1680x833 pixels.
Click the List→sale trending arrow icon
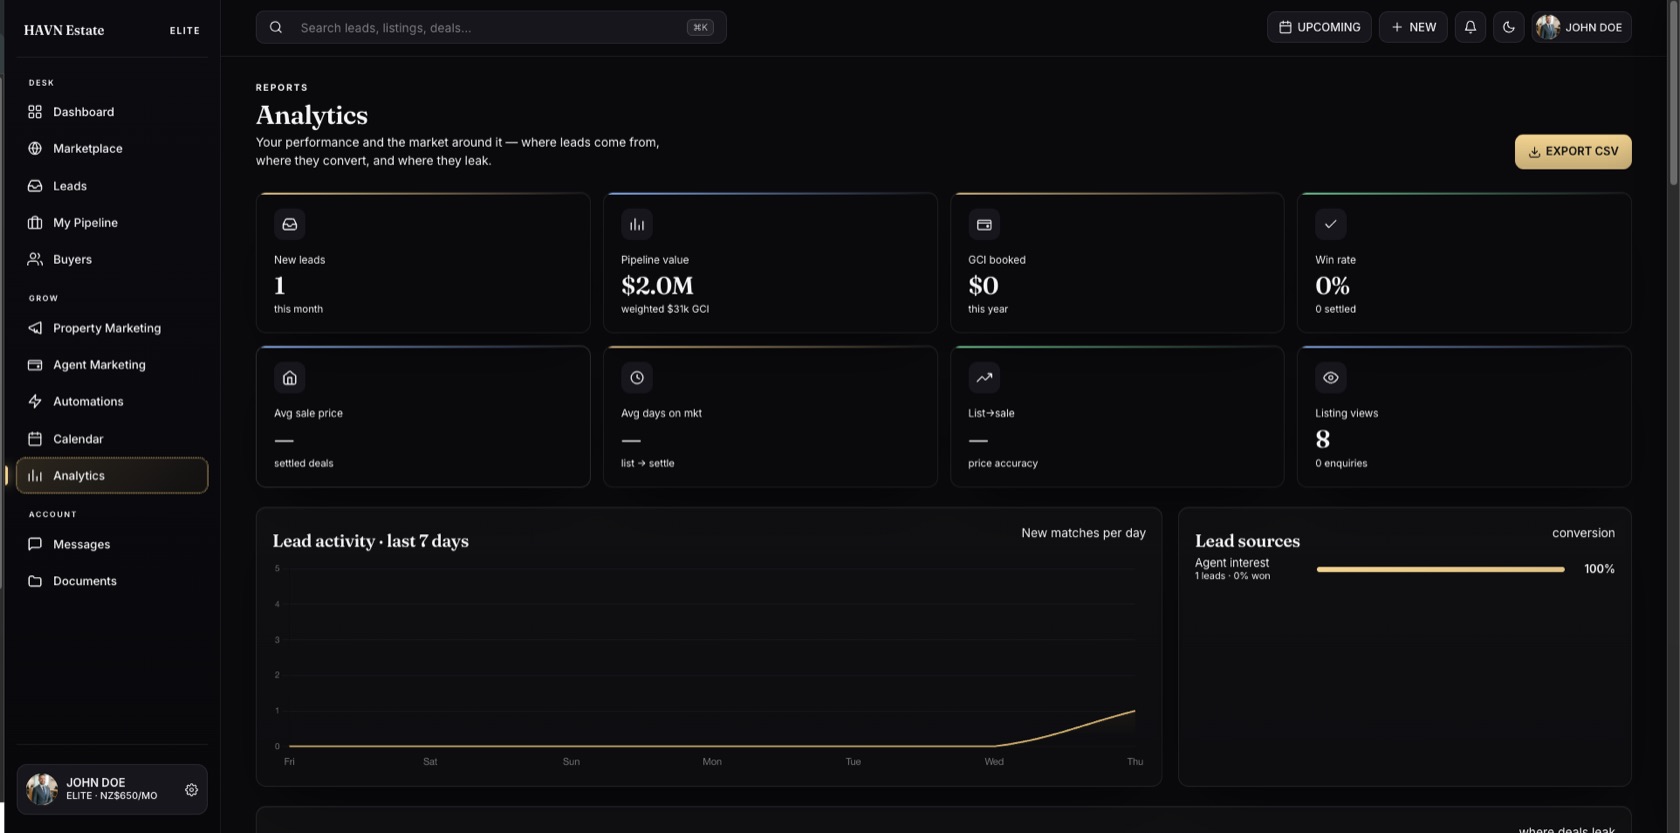tap(984, 378)
